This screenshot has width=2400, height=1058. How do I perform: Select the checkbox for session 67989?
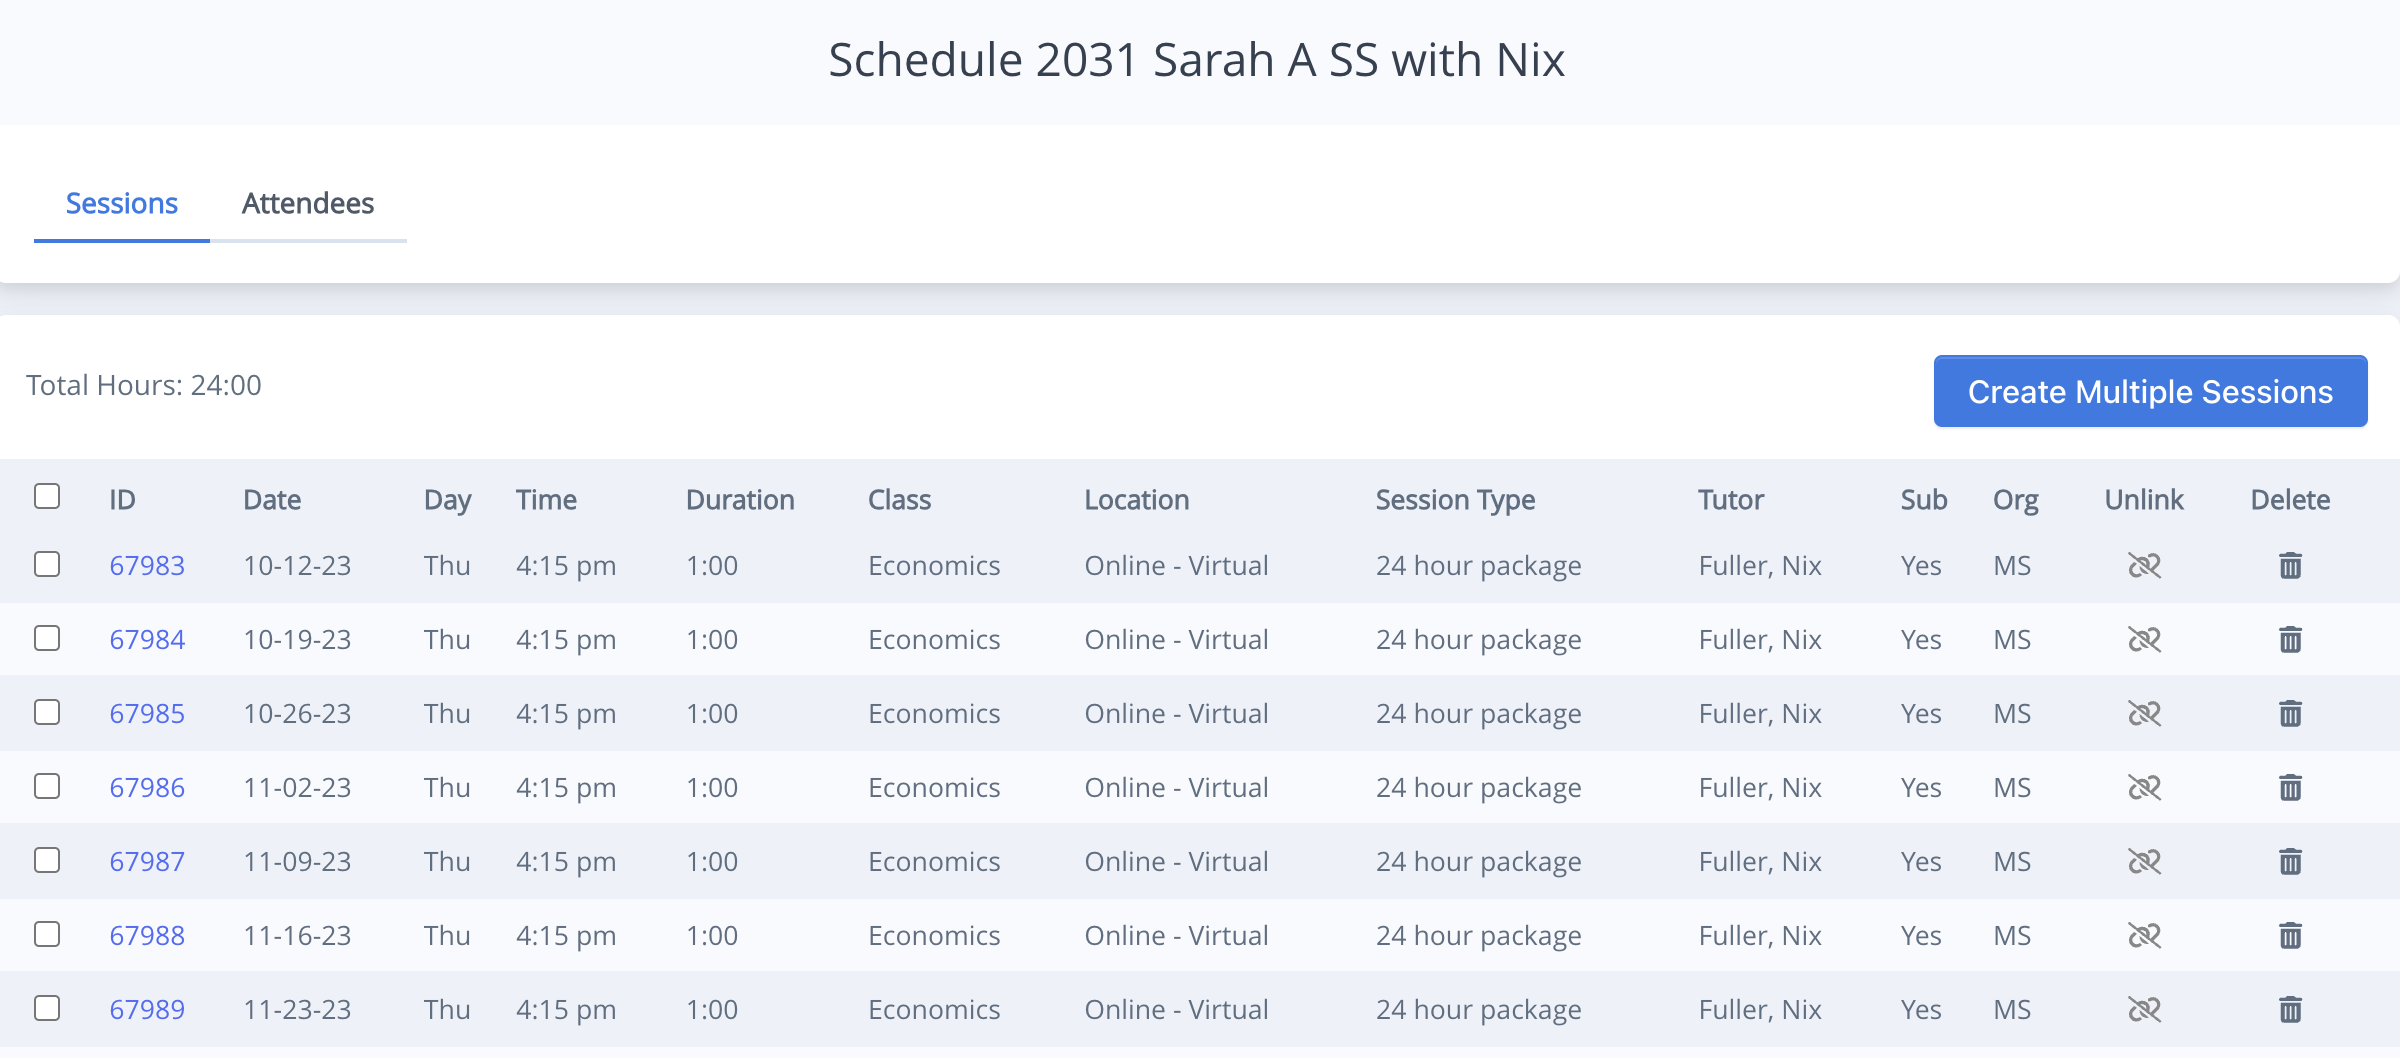(x=47, y=1009)
